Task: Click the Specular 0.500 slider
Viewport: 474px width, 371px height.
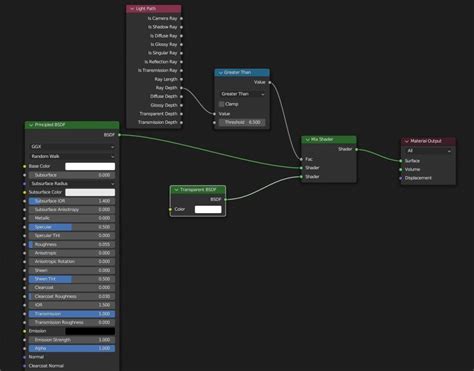Action: click(x=72, y=227)
